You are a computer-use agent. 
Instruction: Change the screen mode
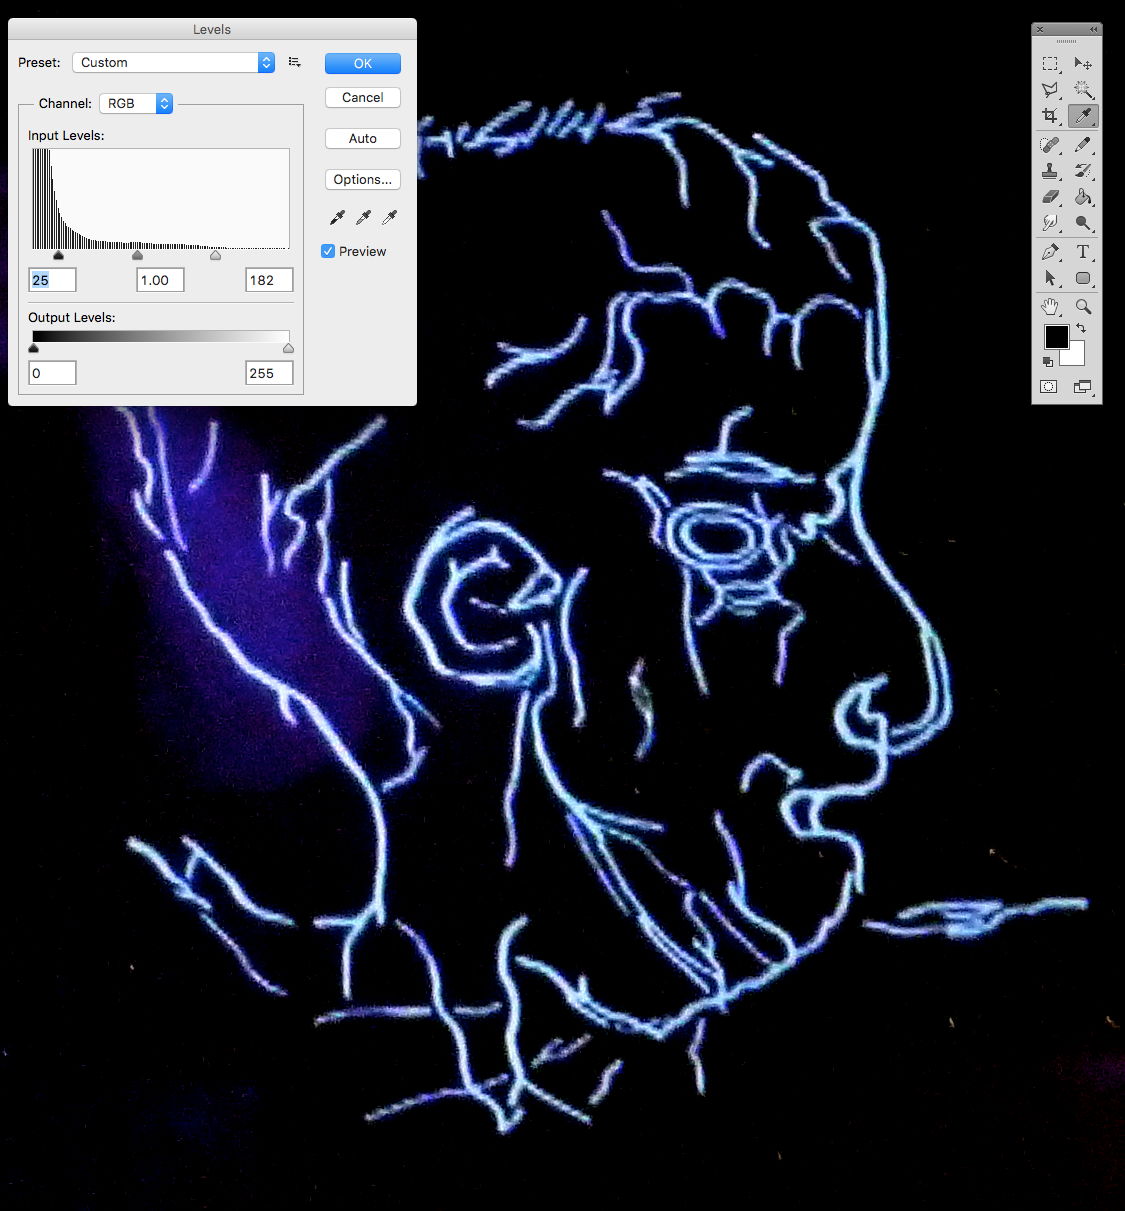[x=1083, y=387]
